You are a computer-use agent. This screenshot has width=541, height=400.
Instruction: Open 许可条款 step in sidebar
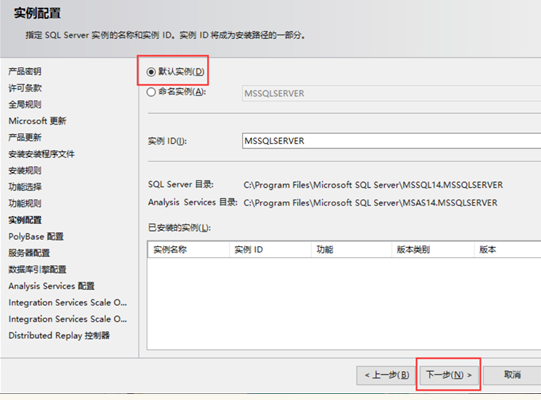pyautogui.click(x=25, y=88)
